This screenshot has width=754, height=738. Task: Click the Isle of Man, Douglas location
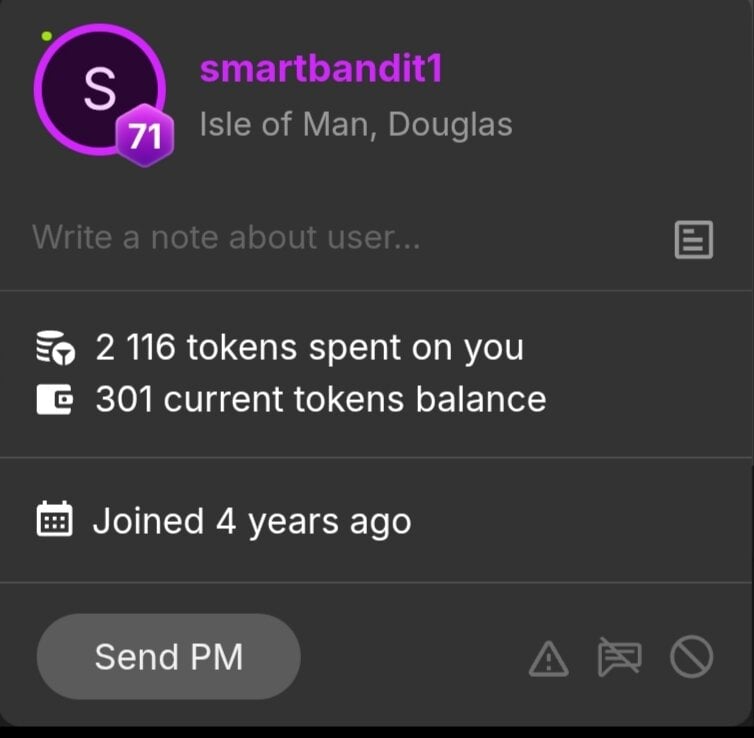[356, 125]
